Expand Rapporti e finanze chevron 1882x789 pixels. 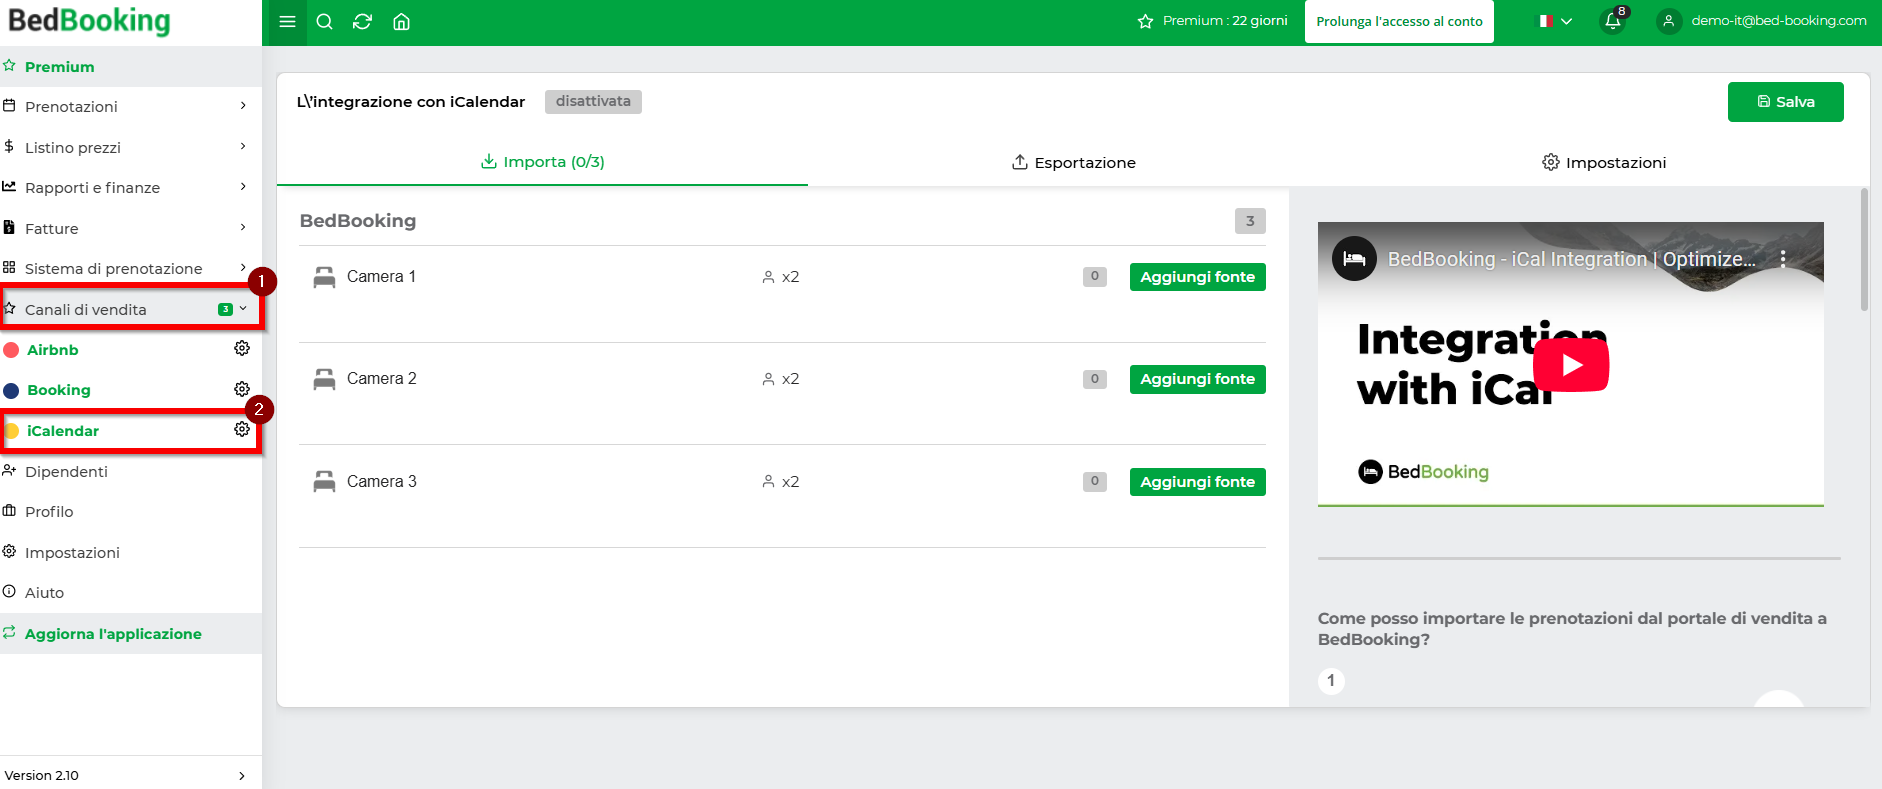pyautogui.click(x=243, y=187)
